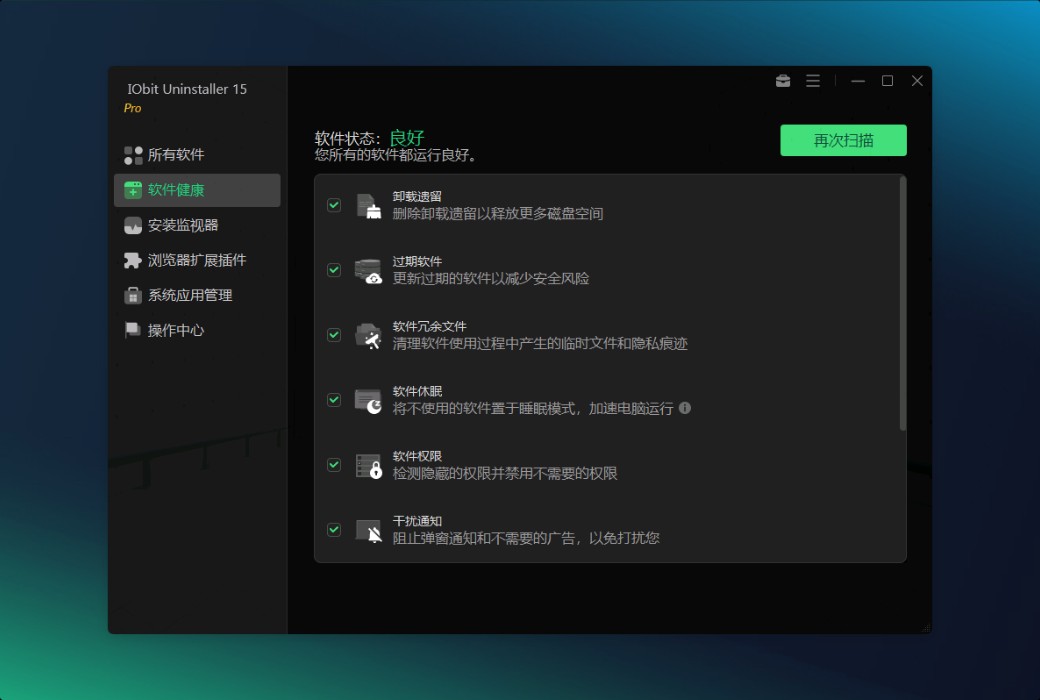Click text 更新过期的软件以减少安全风险

[491, 279]
